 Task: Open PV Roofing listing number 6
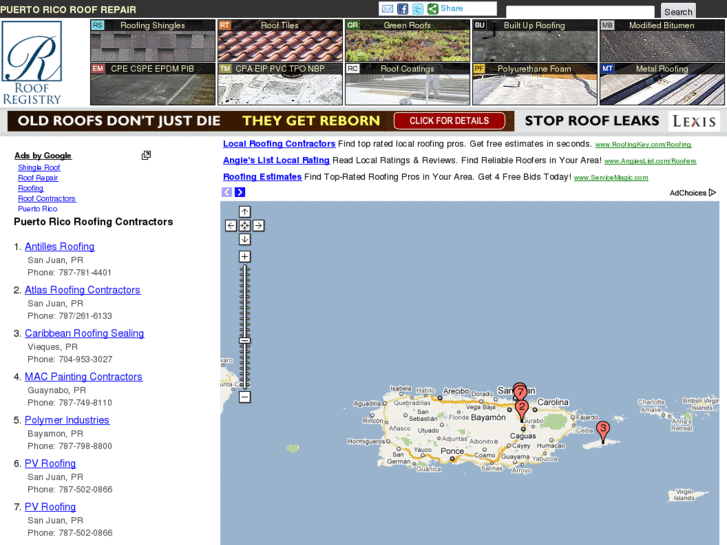pos(50,463)
